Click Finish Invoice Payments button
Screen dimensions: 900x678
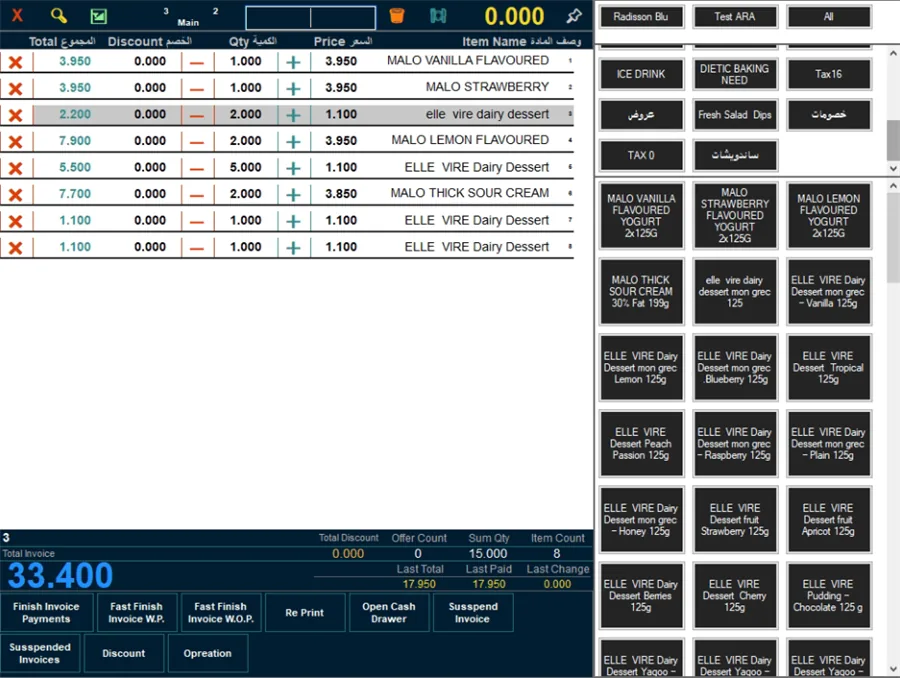46,613
